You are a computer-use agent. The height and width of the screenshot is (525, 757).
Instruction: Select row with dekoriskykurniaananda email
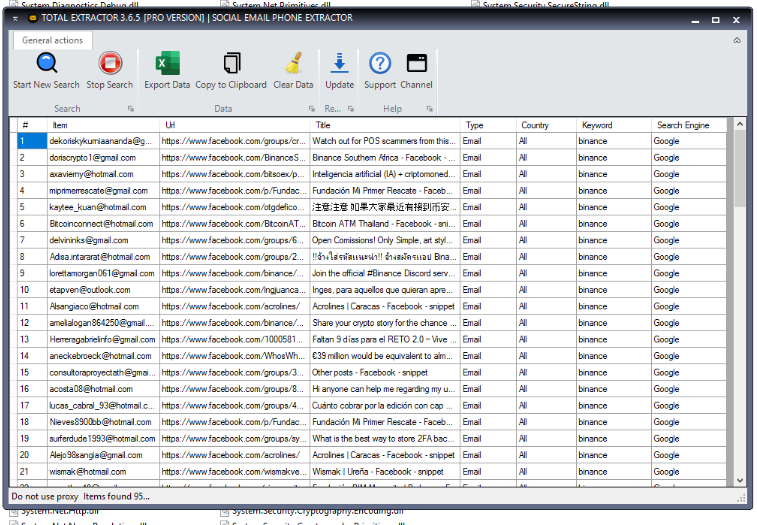(101, 142)
